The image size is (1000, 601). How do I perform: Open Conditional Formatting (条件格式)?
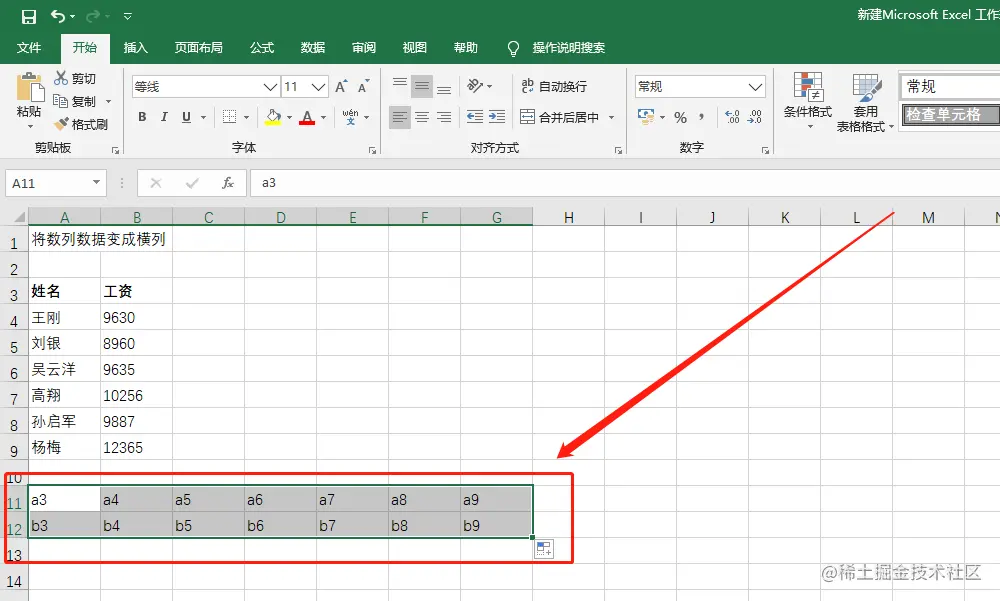(x=807, y=101)
